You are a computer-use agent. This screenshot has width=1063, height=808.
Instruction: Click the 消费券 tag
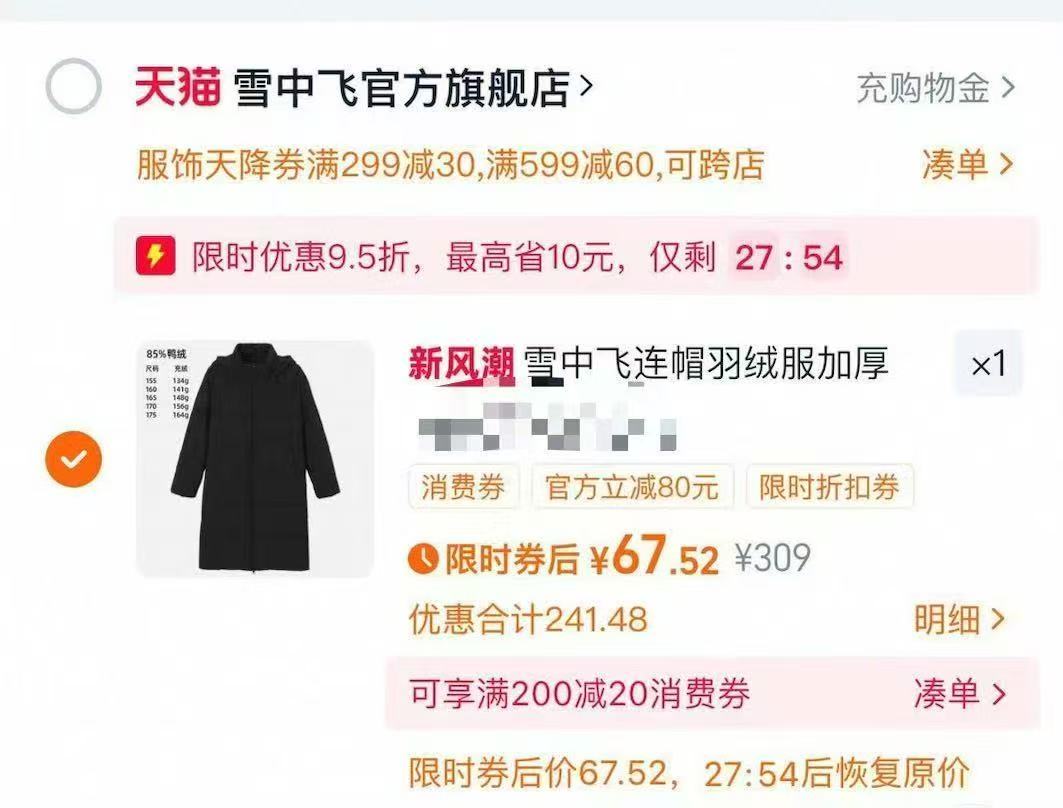pyautogui.click(x=463, y=487)
